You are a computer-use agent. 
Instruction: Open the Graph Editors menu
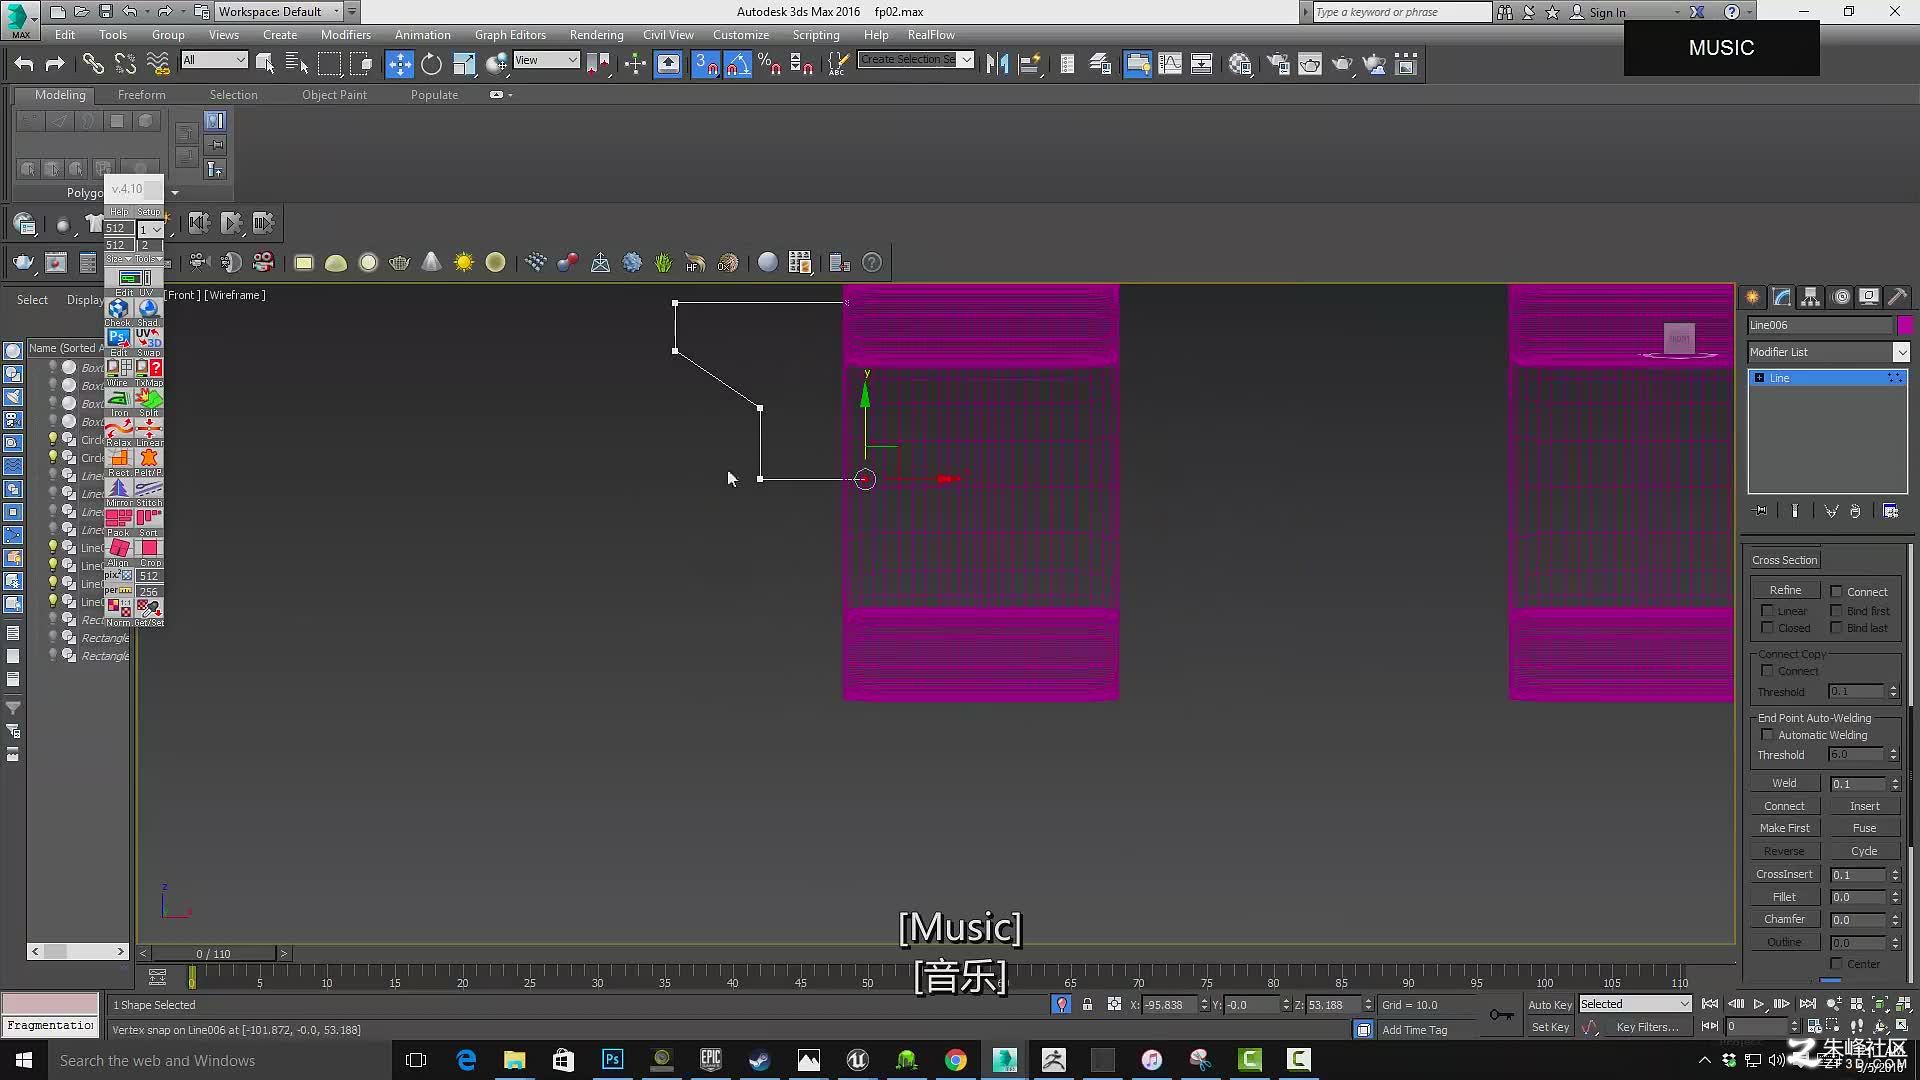coord(510,35)
